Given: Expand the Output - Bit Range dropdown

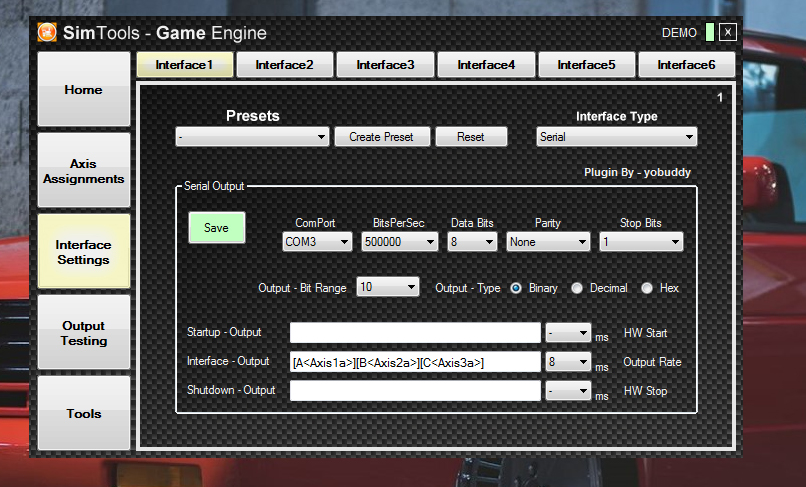Looking at the screenshot, I should tap(388, 287).
